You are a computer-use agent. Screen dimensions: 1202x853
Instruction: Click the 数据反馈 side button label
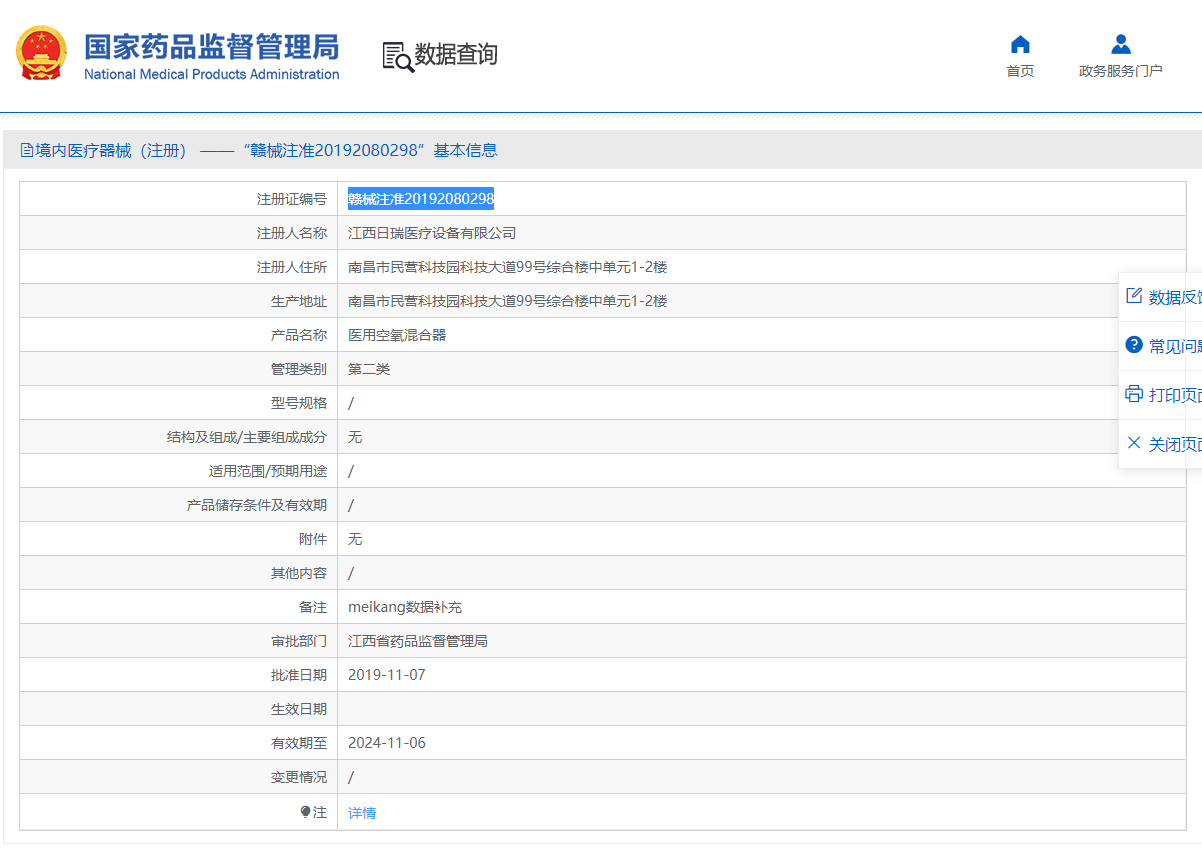(x=1175, y=297)
